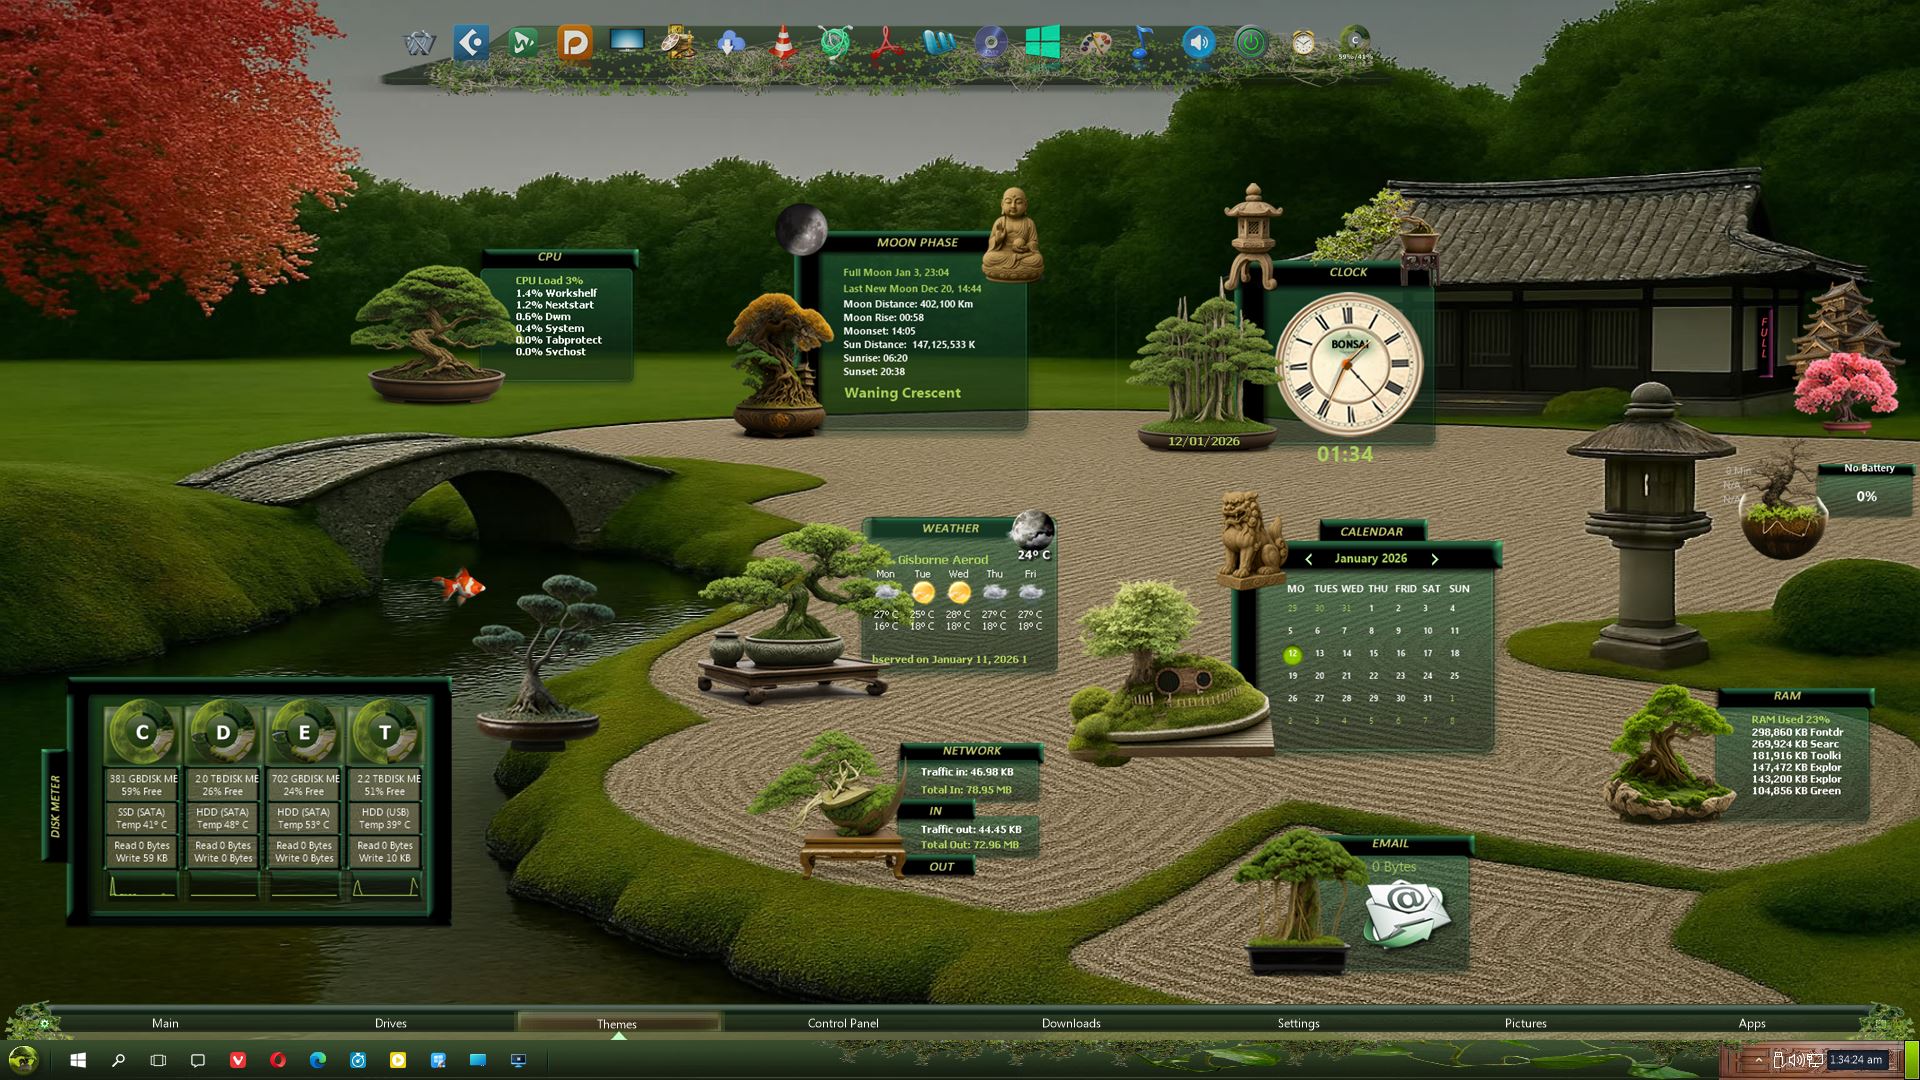Viewport: 1920px width, 1080px height.
Task: Open the email envelope widget icon
Action: pos(1405,912)
